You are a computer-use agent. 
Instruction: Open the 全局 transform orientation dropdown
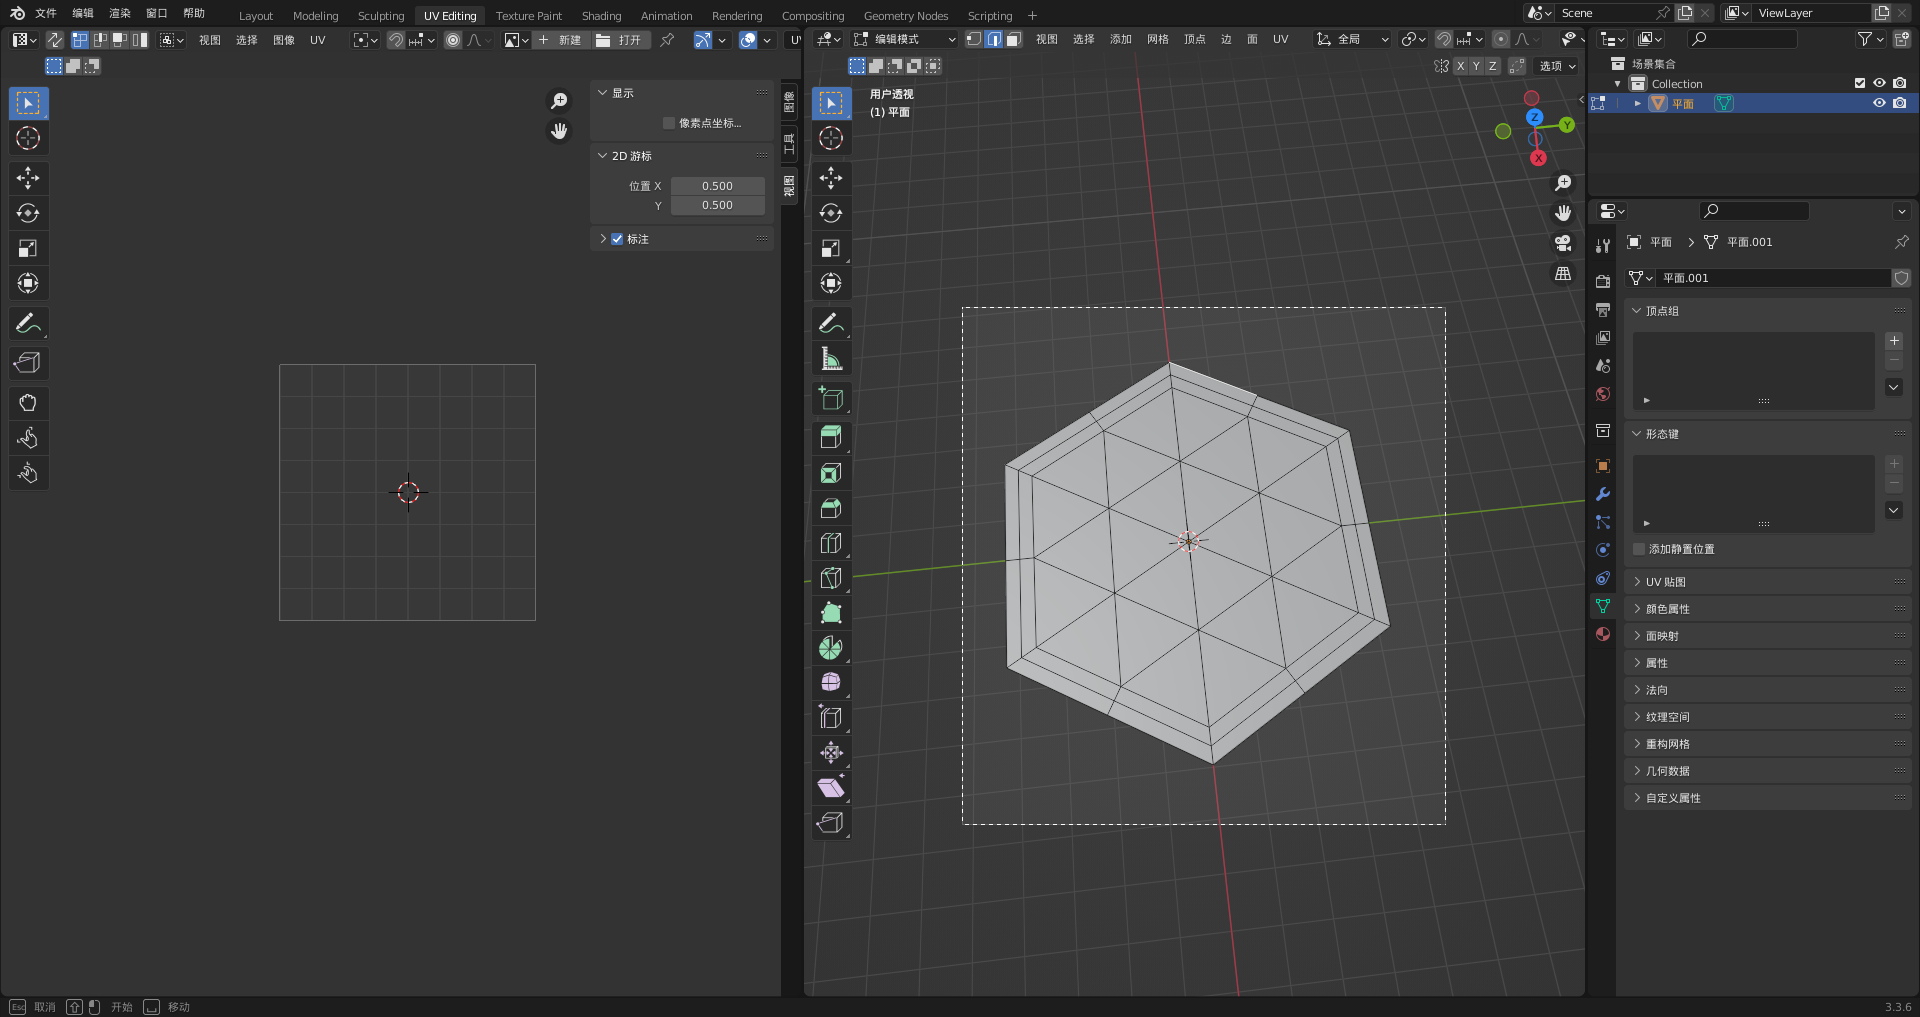click(x=1353, y=39)
